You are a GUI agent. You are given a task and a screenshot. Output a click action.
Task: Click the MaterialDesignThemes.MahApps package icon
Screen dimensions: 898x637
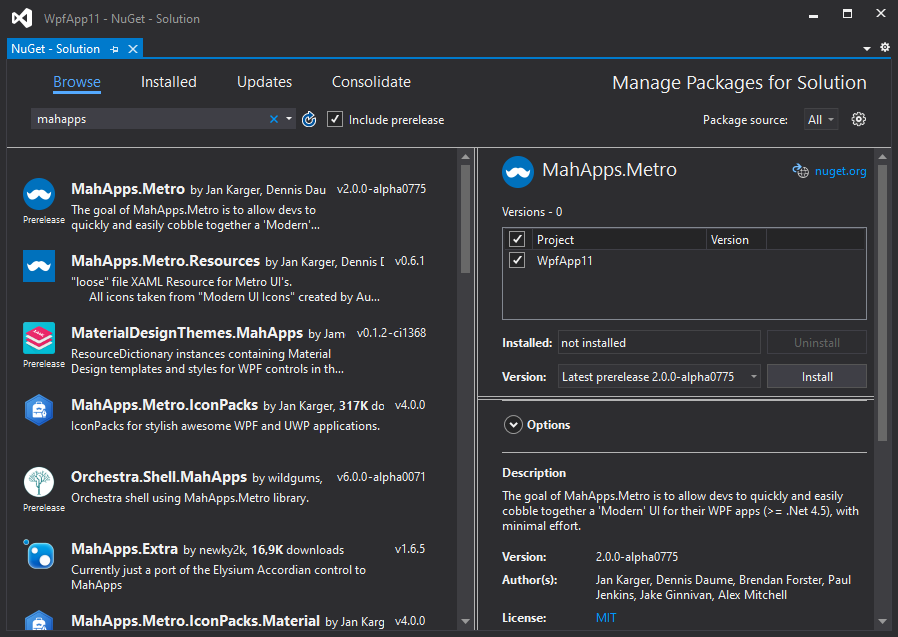coord(39,338)
